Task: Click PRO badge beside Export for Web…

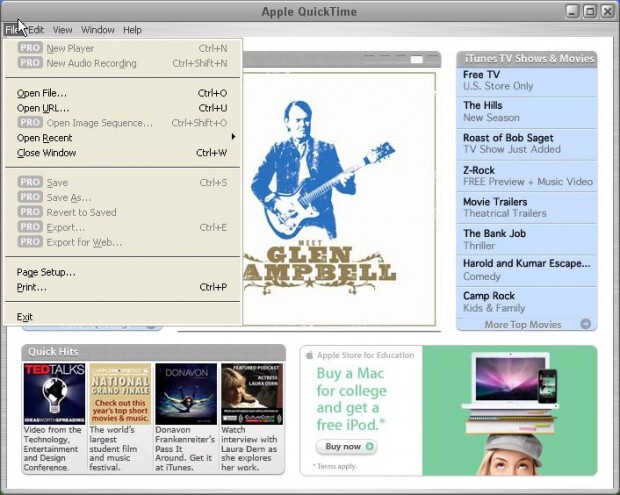Action: point(30,242)
